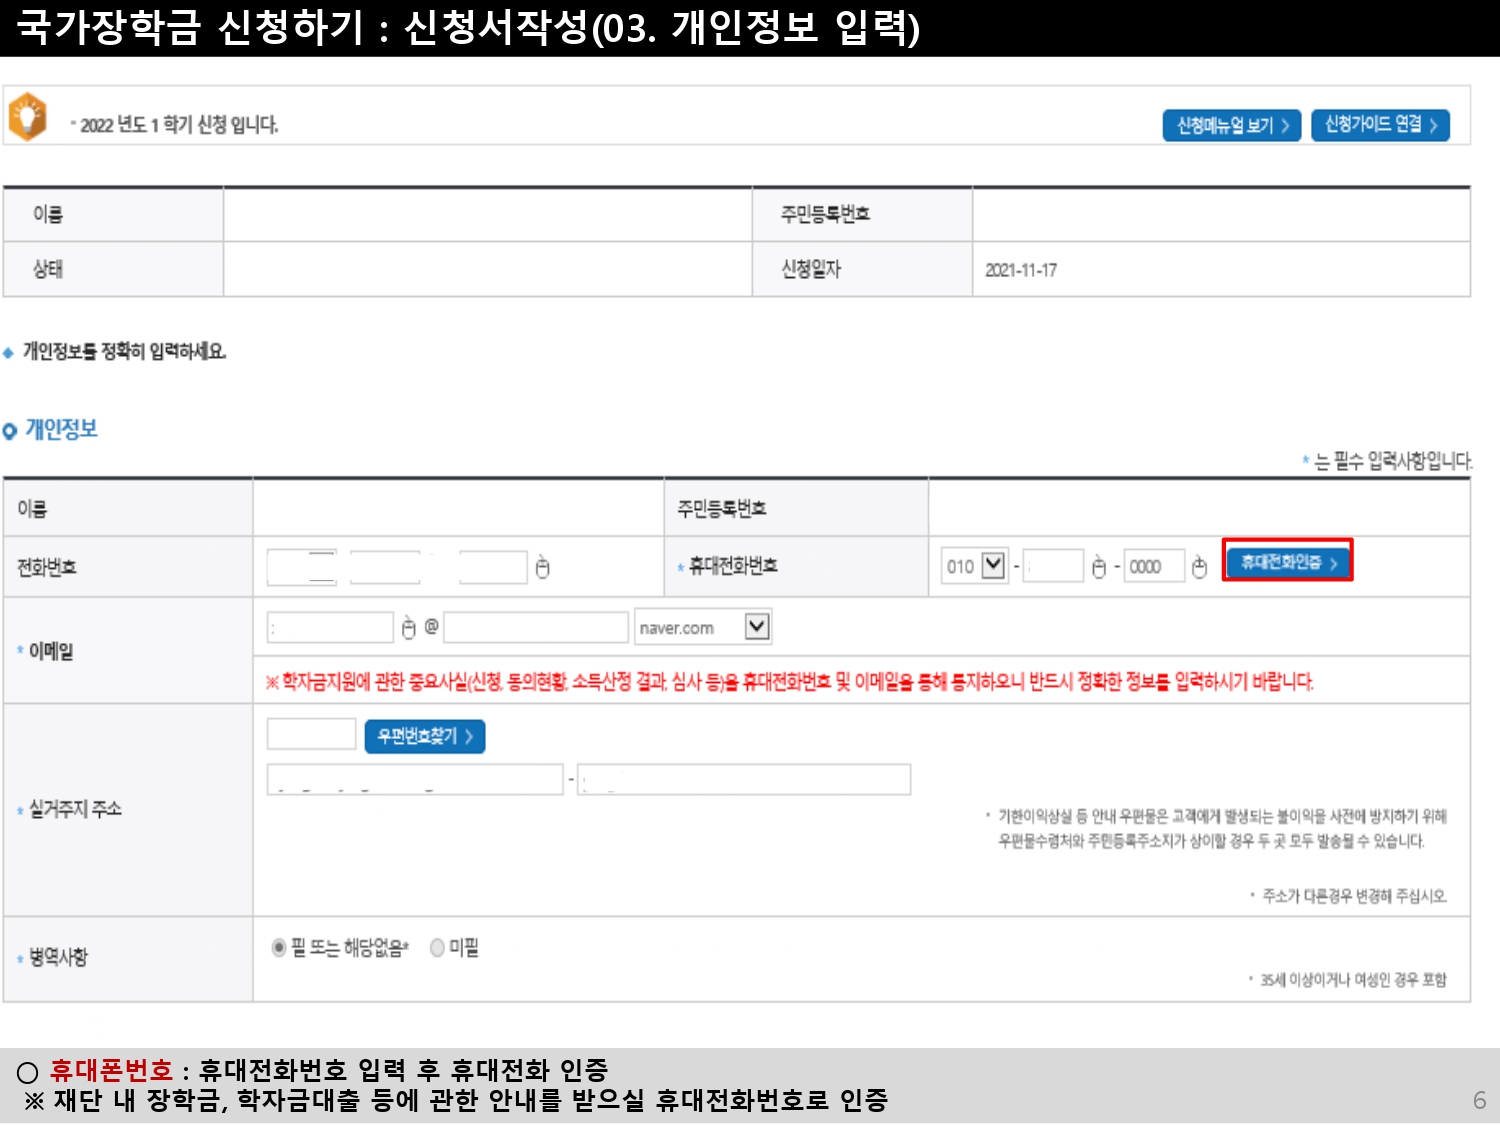1500x1125 pixels.
Task: Click the 실거주지 주소 label
Action: [75, 809]
